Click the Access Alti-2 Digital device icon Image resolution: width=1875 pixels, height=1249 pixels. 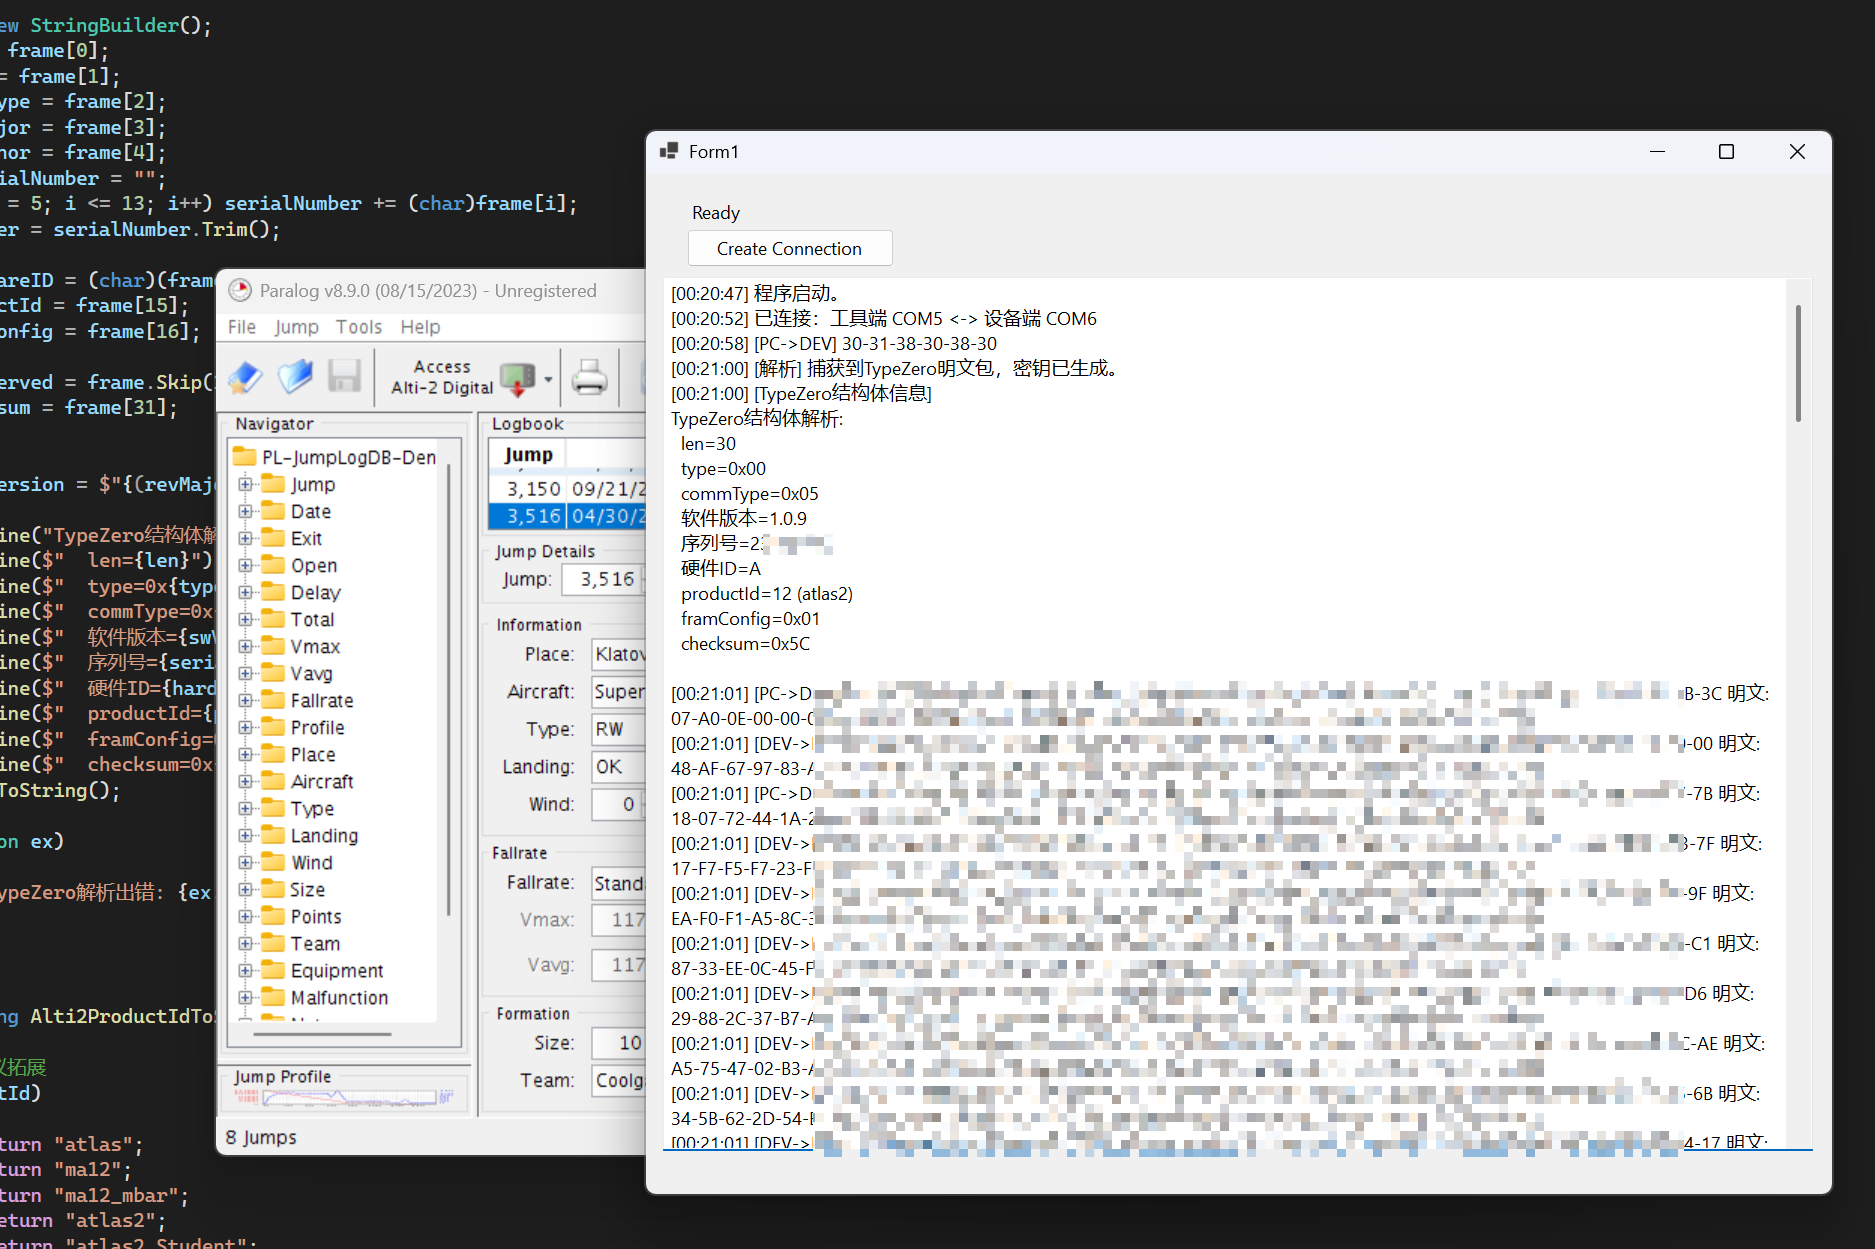tap(516, 377)
